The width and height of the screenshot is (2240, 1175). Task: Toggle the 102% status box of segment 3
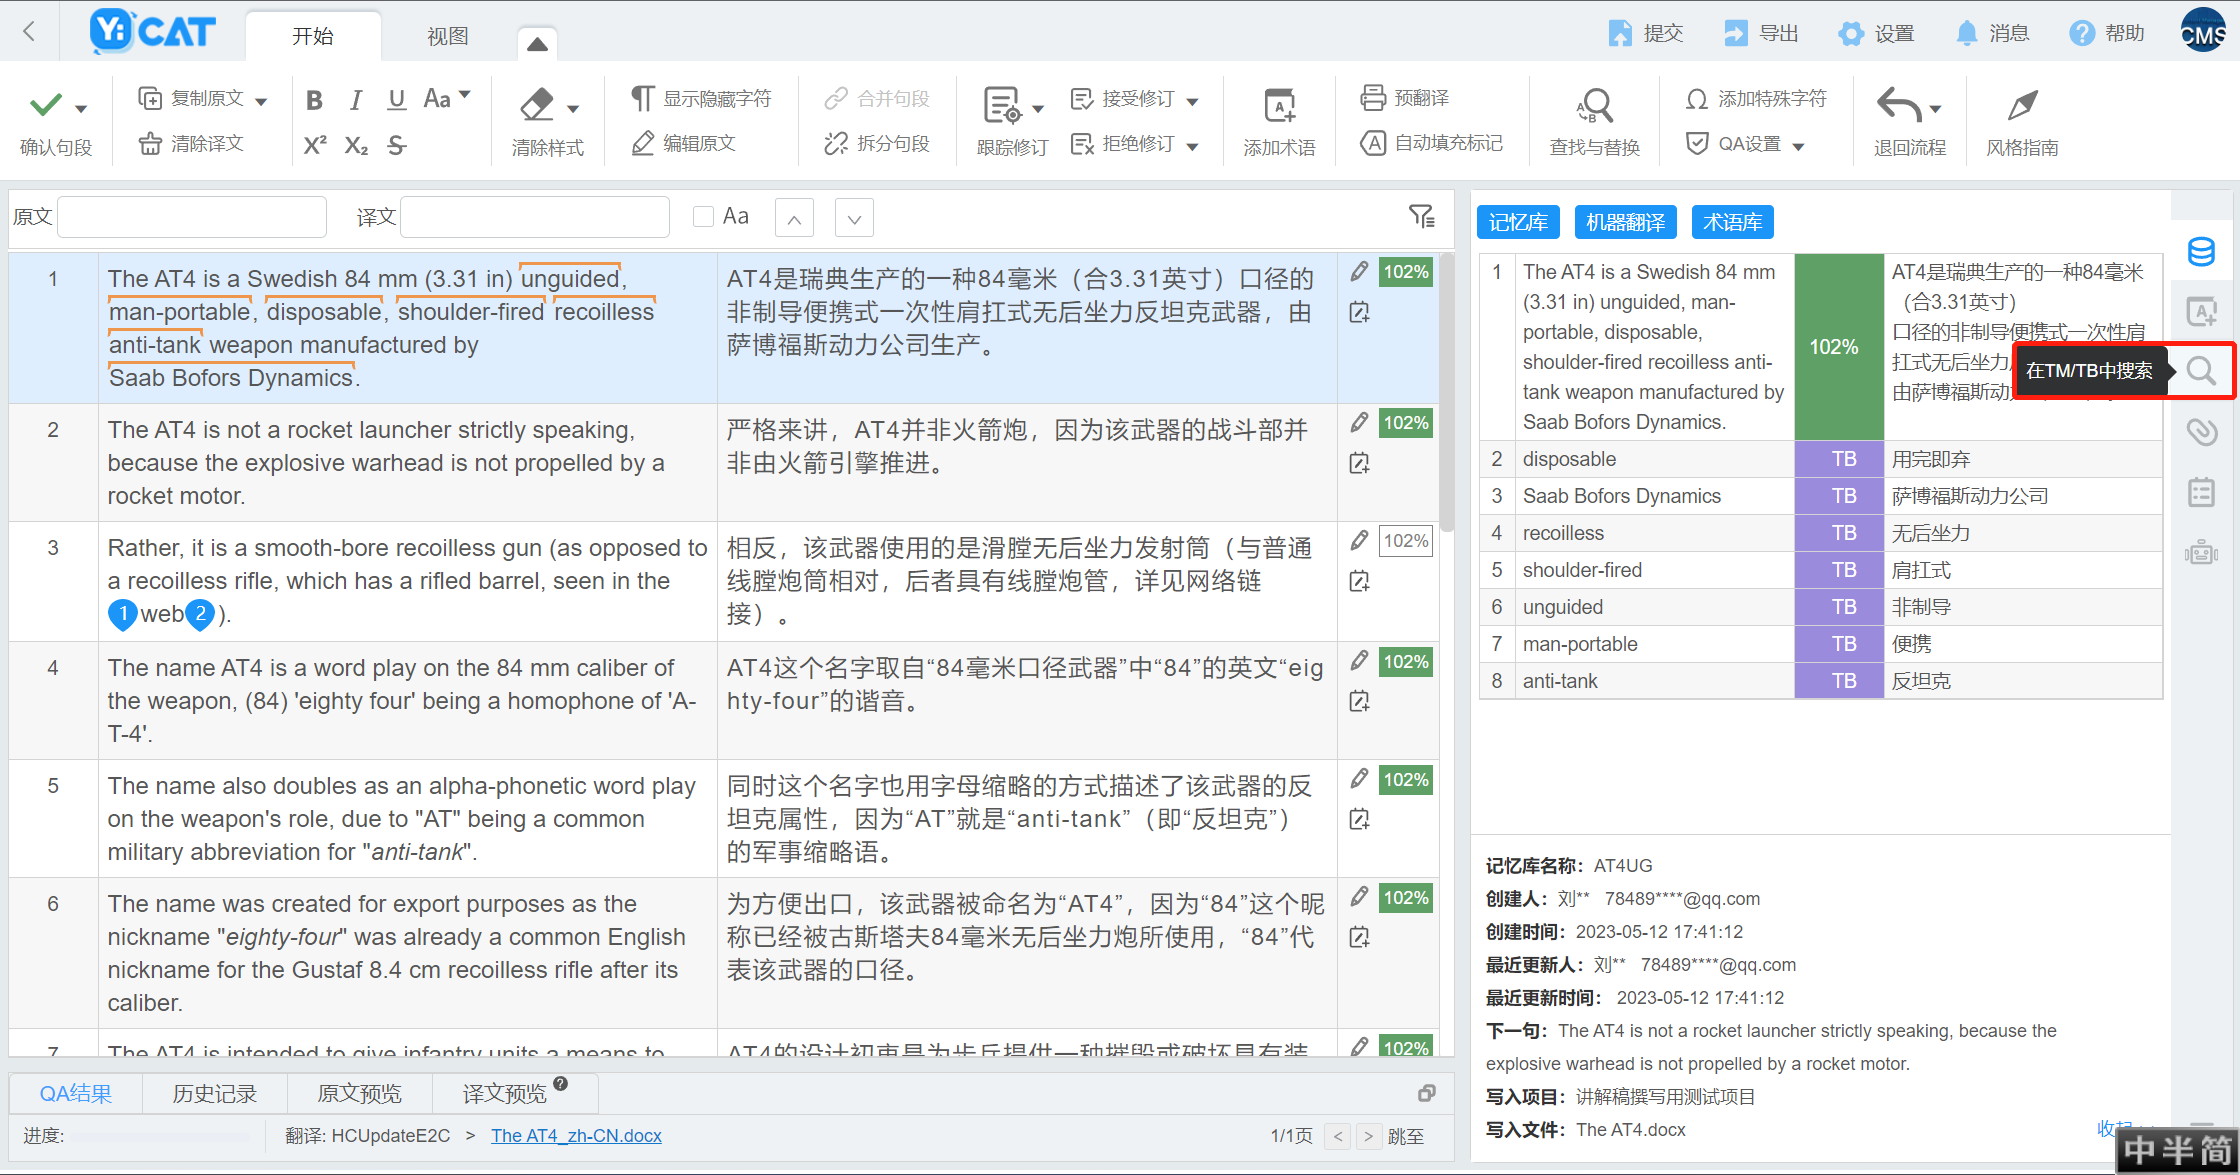coord(1405,541)
